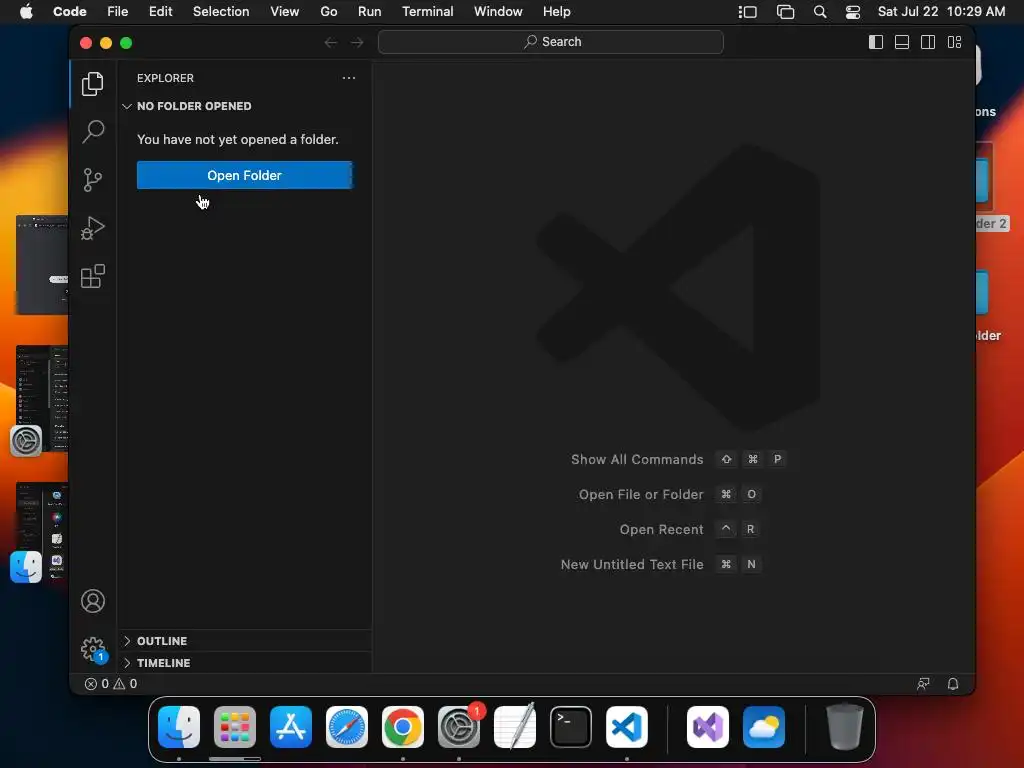The height and width of the screenshot is (768, 1024).
Task: Open the Code application menu
Action: pos(69,12)
